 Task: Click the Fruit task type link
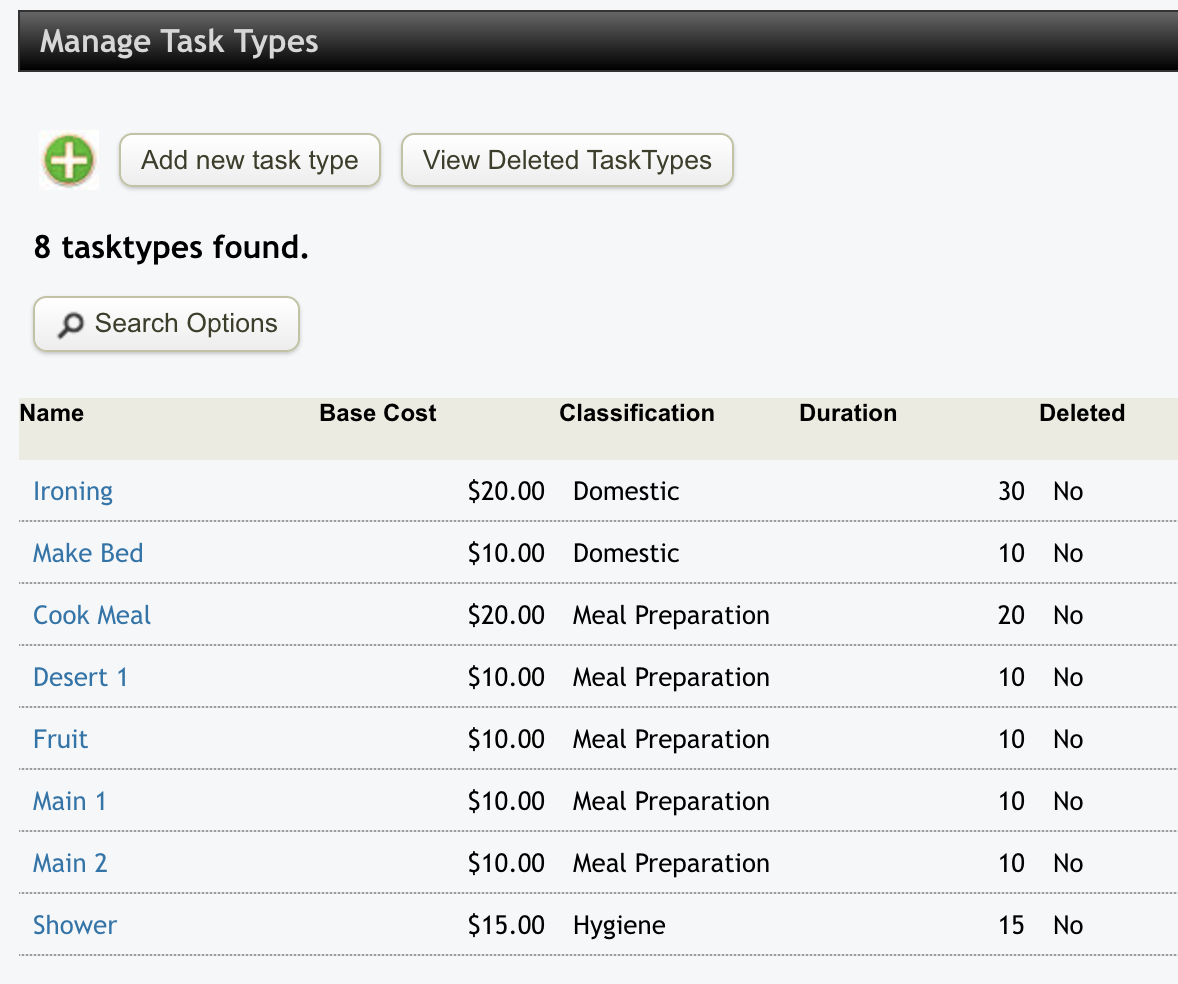(61, 739)
